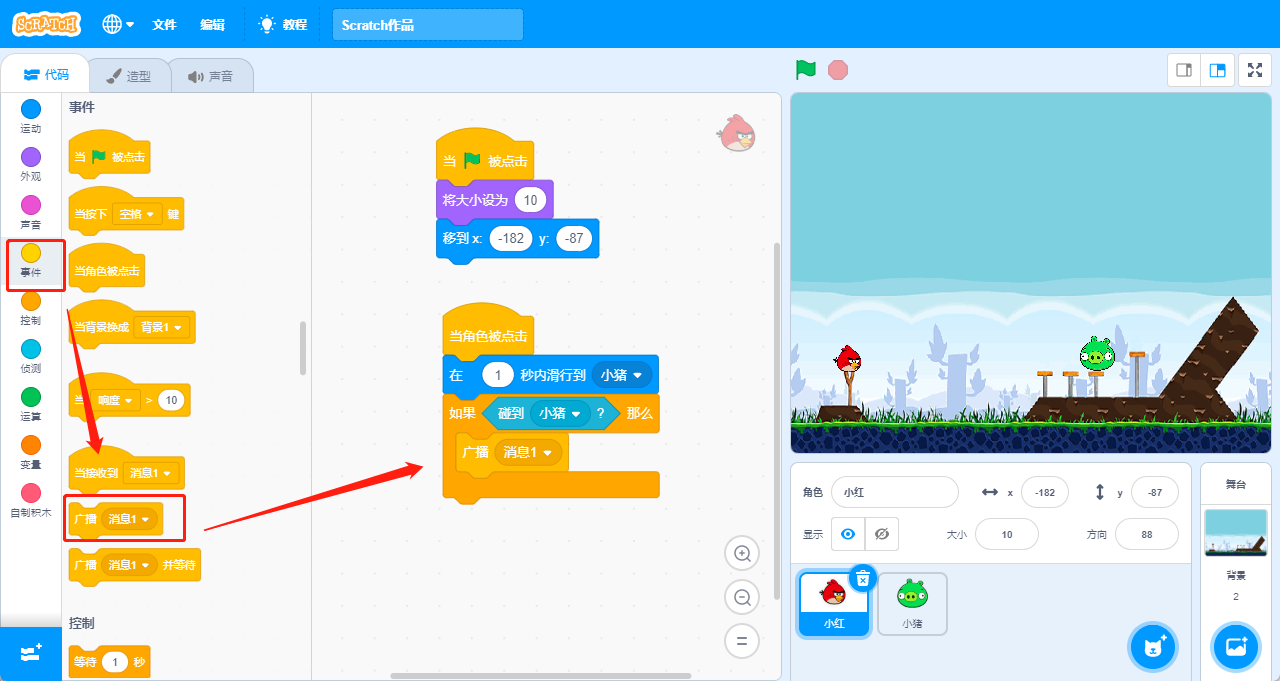Select the 事件 block category
This screenshot has height=681, width=1280.
pos(31,260)
